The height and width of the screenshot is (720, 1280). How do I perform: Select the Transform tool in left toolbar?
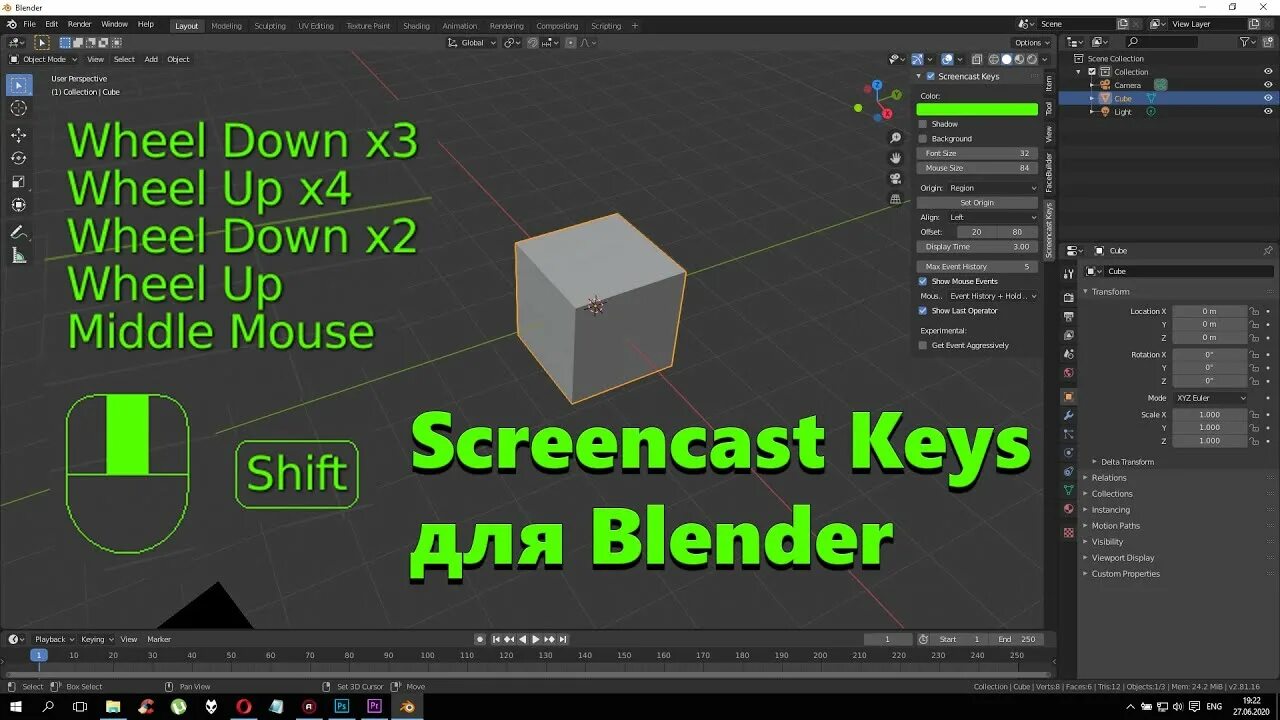19,204
